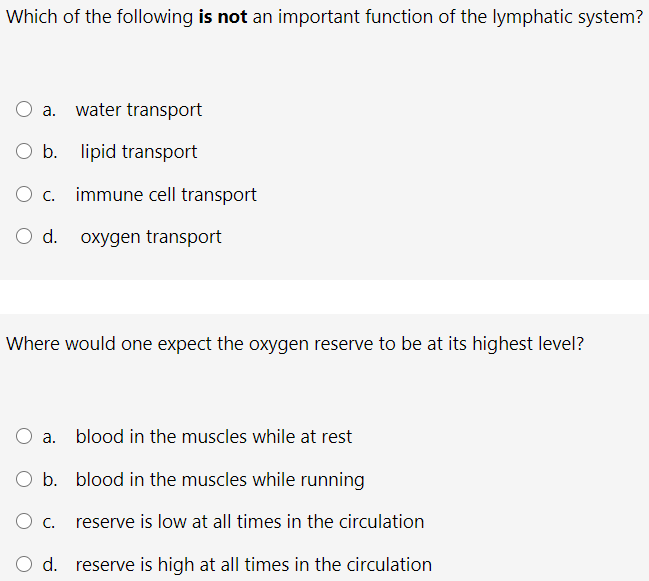The height and width of the screenshot is (581, 649).
Task: Select radio for blood in muscles at rest
Action: coord(24,436)
